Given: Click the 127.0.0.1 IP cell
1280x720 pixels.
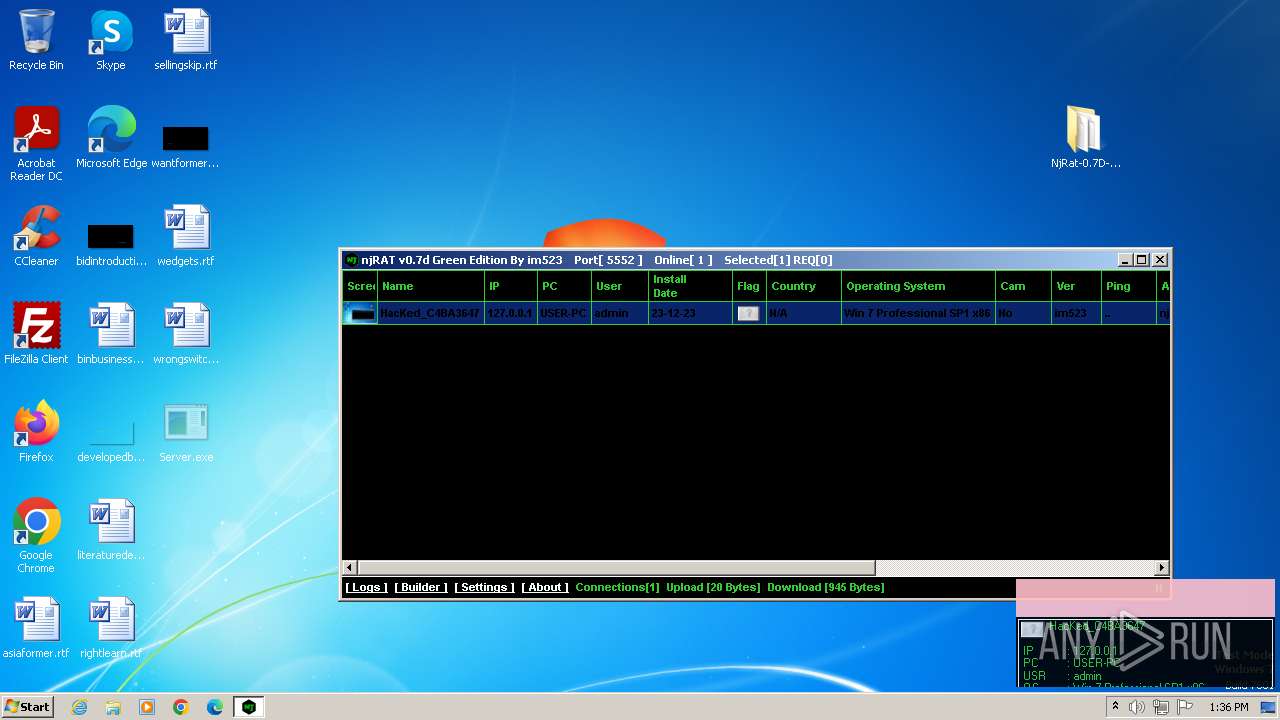Looking at the screenshot, I should 510,313.
